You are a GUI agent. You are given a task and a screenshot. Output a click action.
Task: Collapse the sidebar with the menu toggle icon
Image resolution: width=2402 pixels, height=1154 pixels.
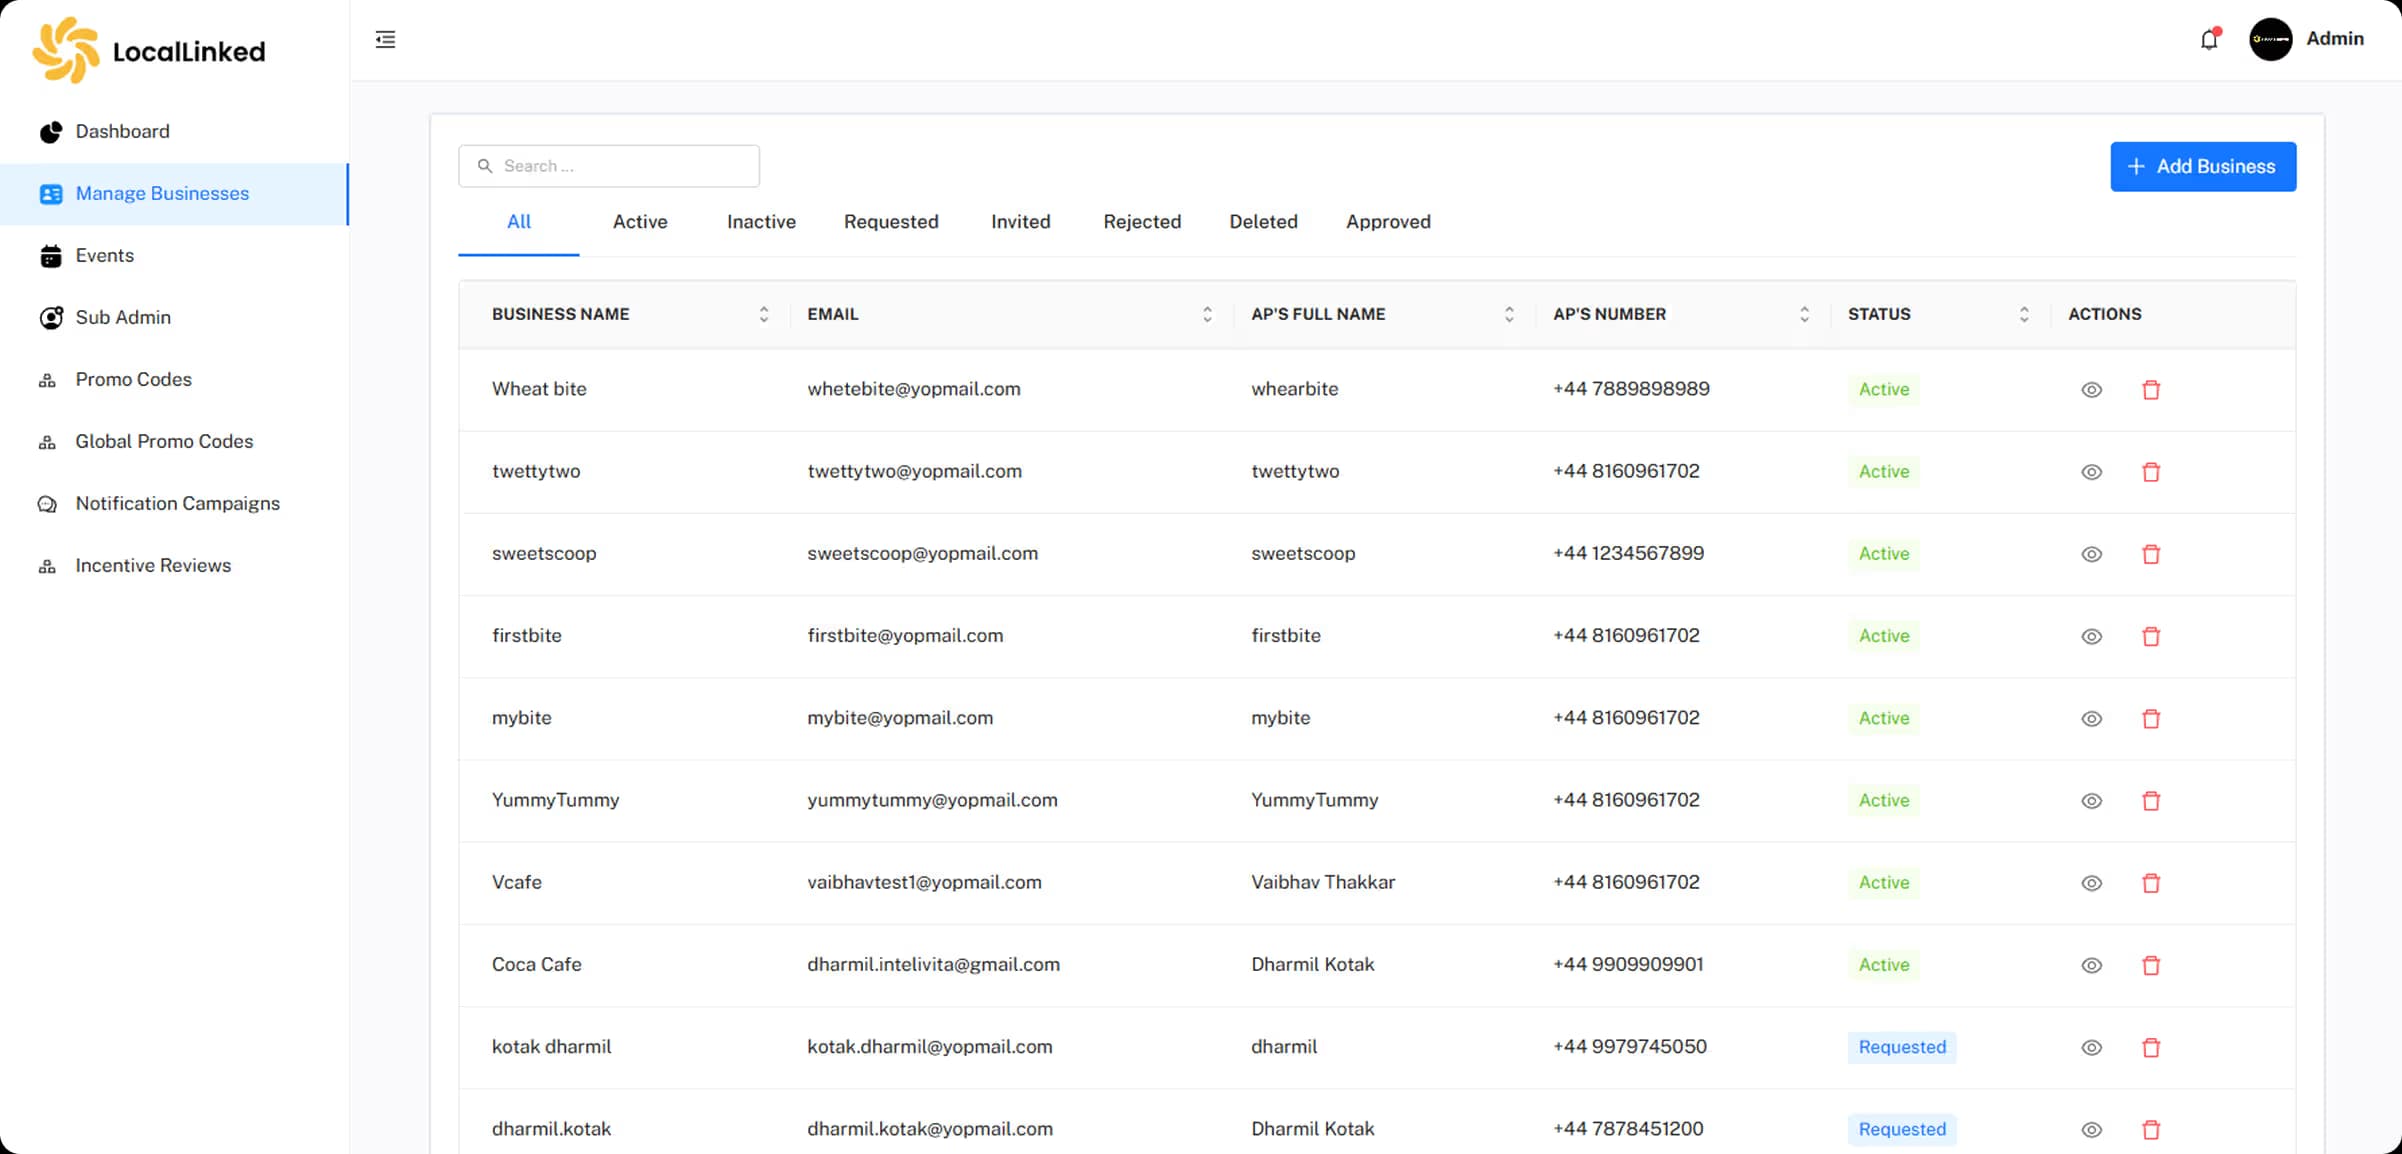(385, 39)
